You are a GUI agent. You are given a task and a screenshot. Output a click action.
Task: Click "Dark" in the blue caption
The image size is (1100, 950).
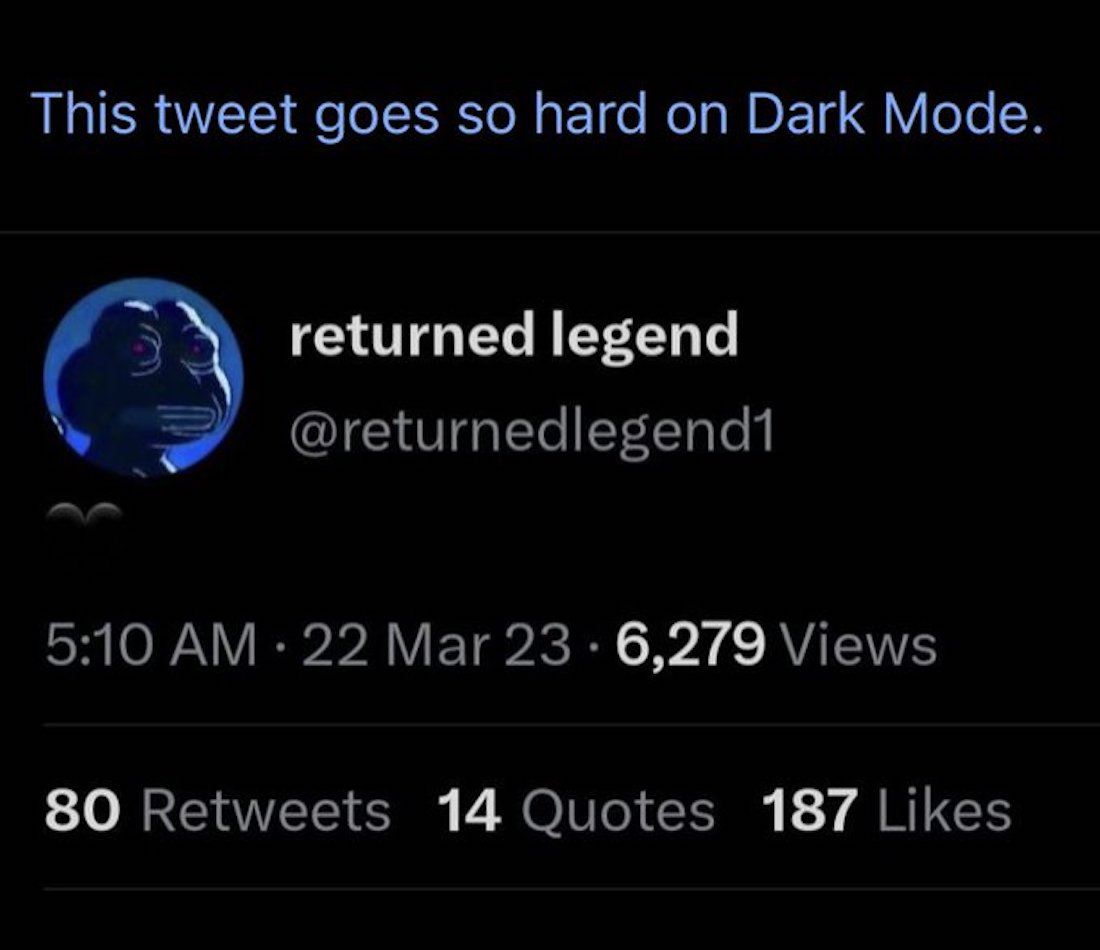pyautogui.click(x=808, y=116)
